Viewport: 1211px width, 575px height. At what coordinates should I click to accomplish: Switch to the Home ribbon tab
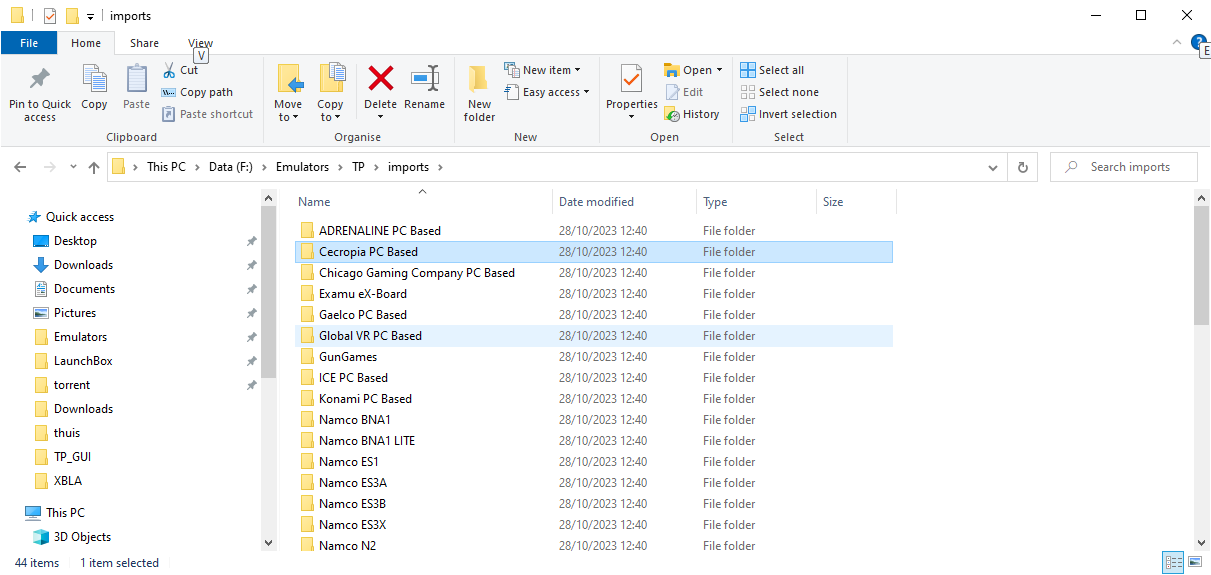[x=86, y=43]
